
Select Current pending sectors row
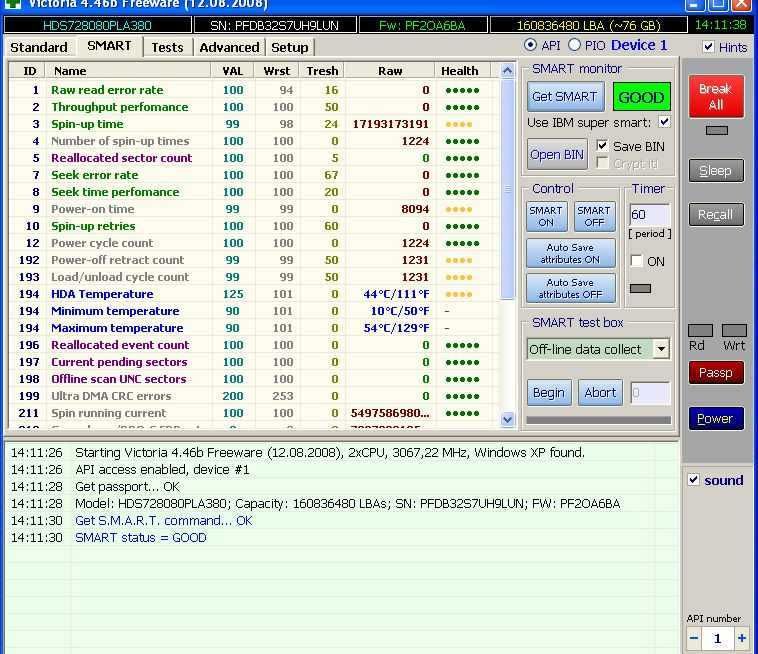(254, 362)
